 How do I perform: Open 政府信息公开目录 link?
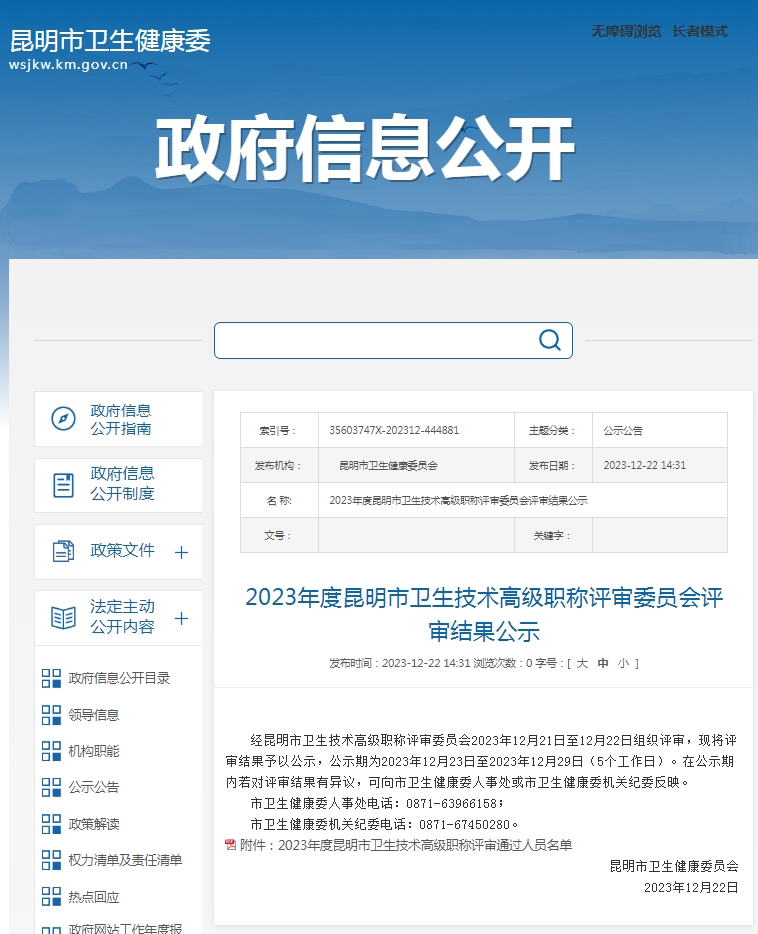(119, 678)
